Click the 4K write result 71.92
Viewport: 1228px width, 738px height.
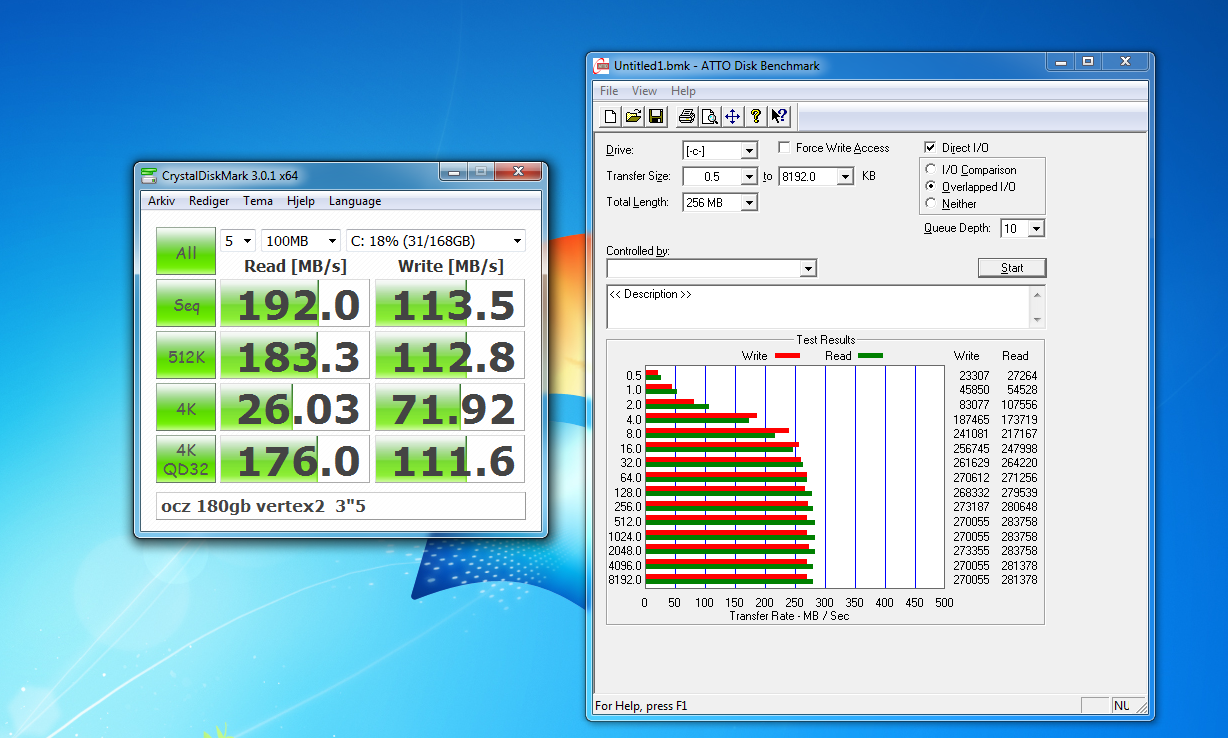coord(450,408)
